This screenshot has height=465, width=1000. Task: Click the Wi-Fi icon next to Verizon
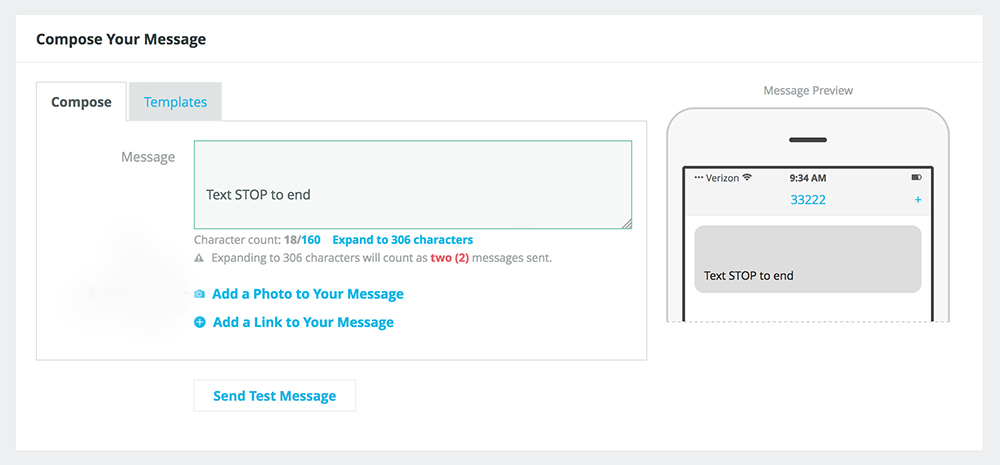(x=747, y=177)
